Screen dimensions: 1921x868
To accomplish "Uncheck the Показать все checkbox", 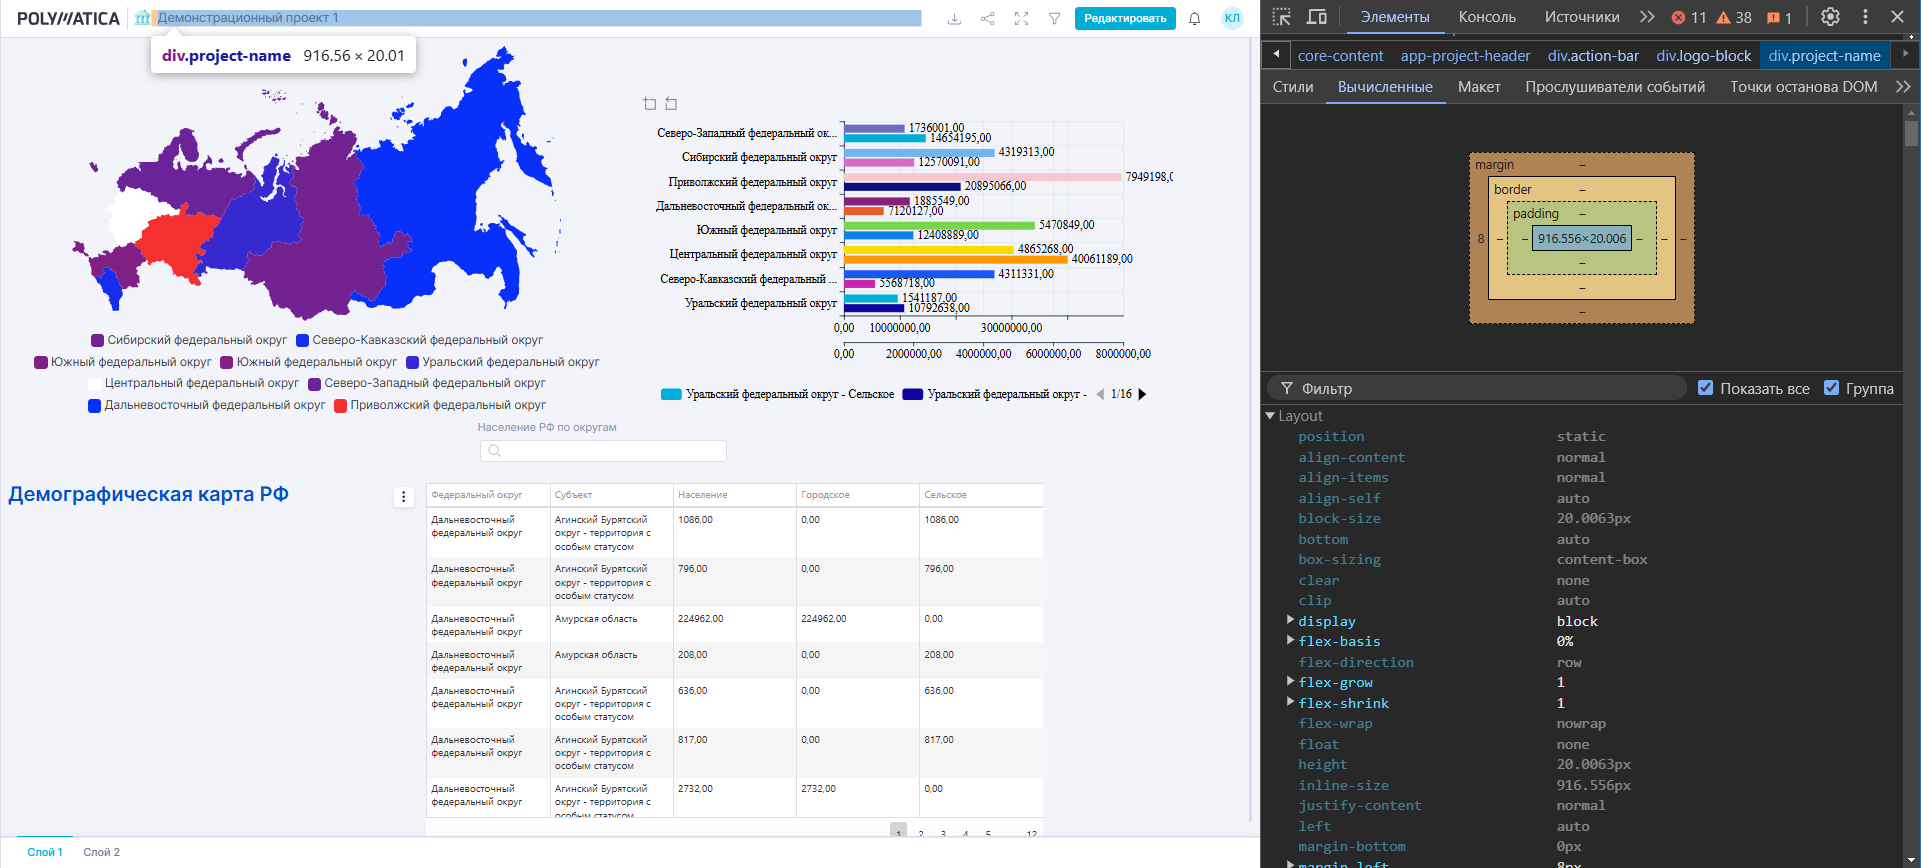I will point(1705,388).
